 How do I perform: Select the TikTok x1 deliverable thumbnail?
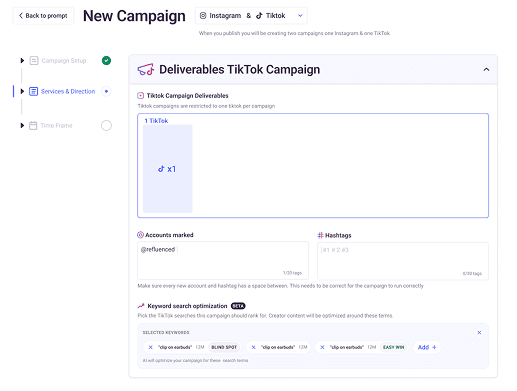(168, 169)
